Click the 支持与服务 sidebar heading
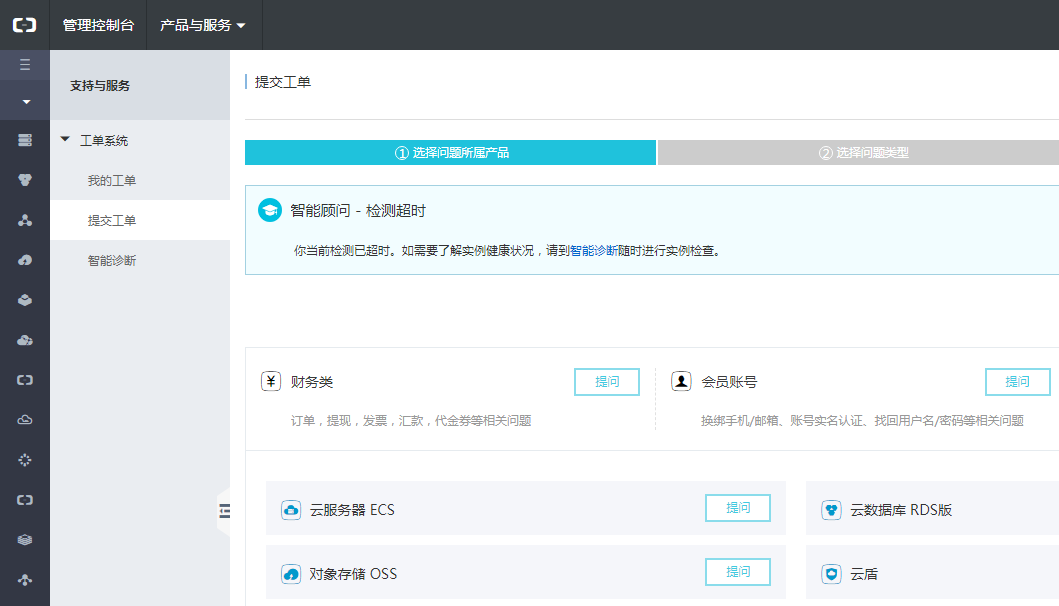The width and height of the screenshot is (1059, 606). pyautogui.click(x=100, y=86)
